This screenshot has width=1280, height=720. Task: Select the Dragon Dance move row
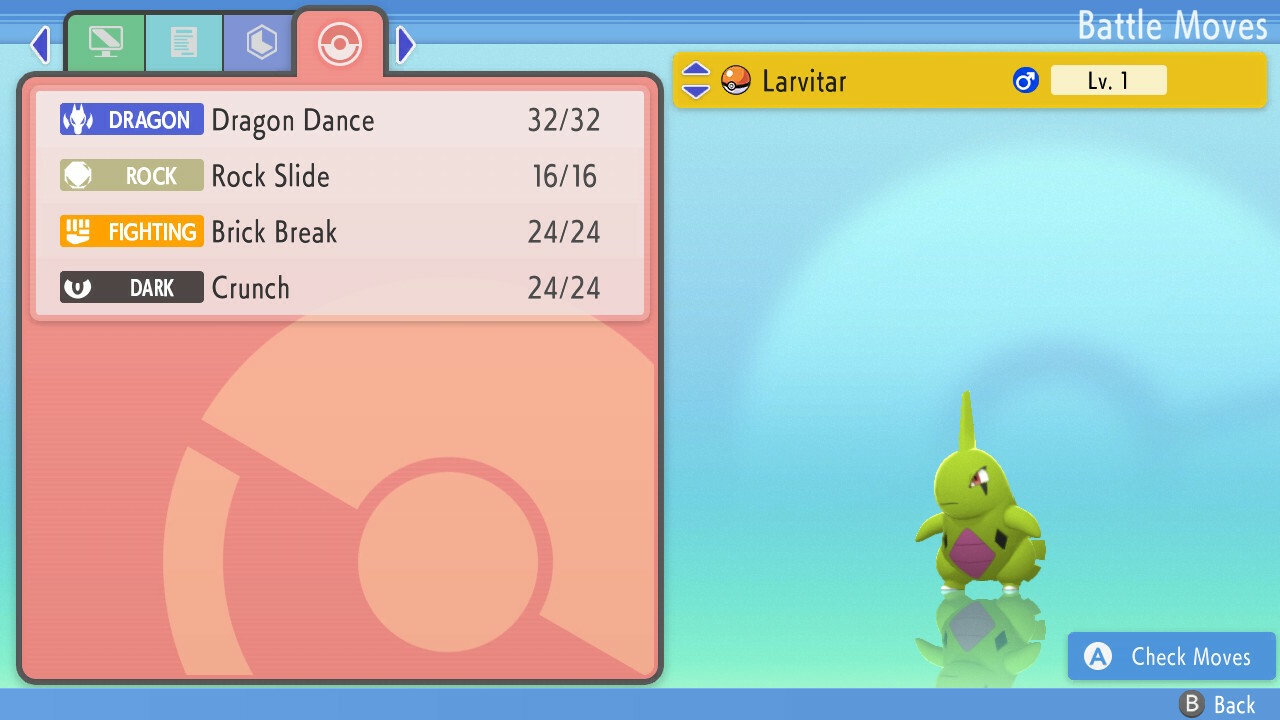click(x=340, y=120)
